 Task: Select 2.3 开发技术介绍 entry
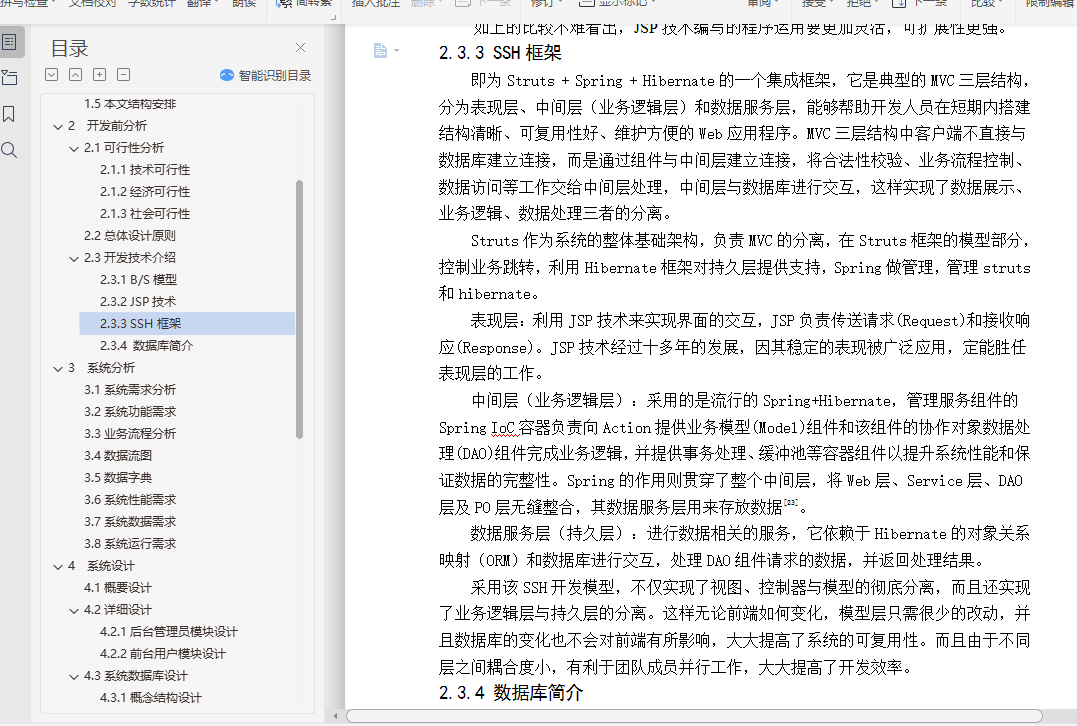[x=130, y=258]
